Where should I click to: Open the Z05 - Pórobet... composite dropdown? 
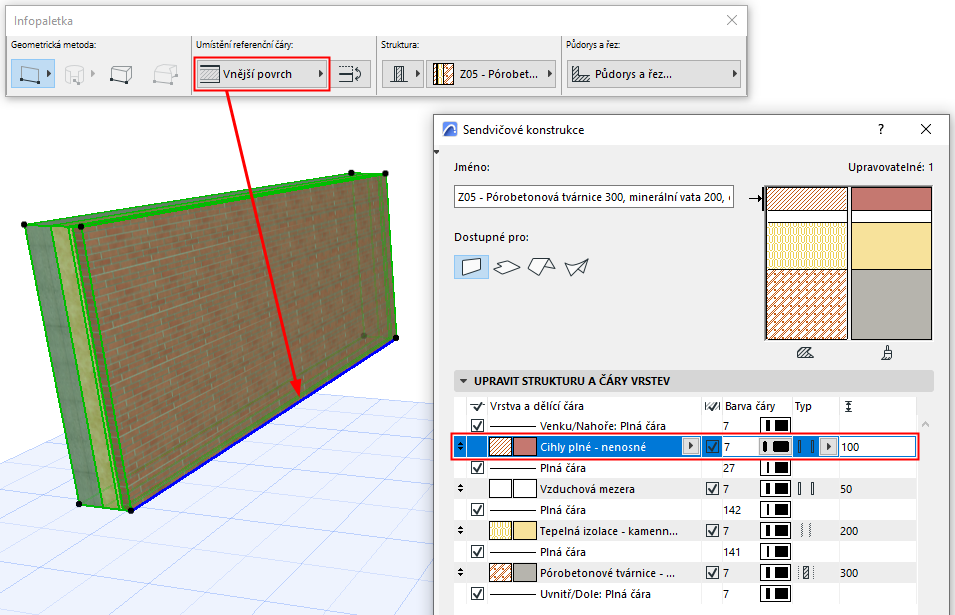point(491,74)
